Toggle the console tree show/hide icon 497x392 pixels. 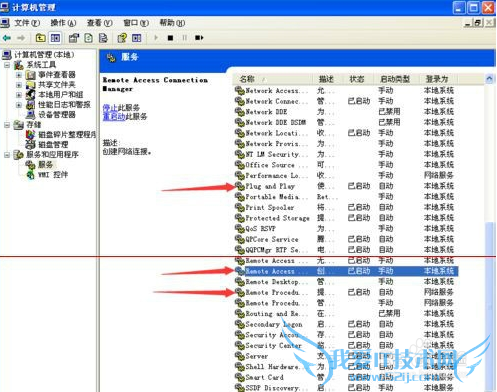tap(55, 38)
